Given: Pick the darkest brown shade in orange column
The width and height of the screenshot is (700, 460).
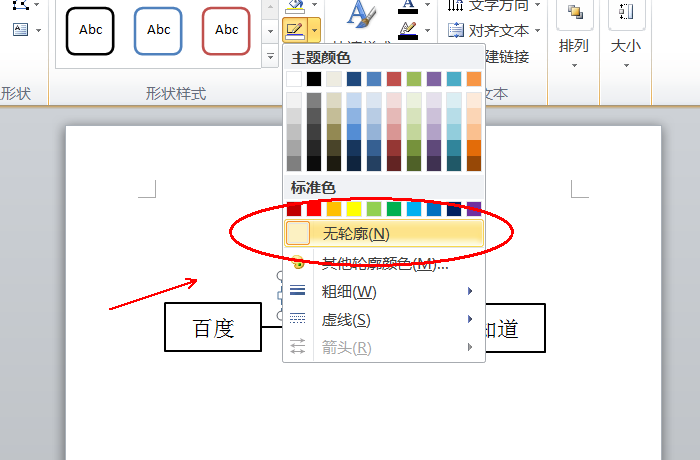Looking at the screenshot, I should pos(474,163).
